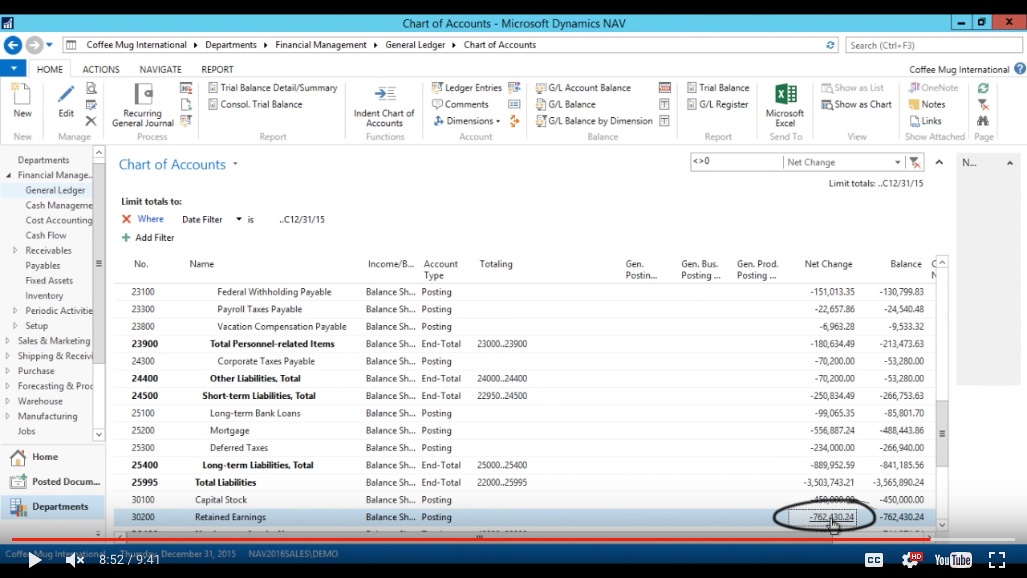Select the Retained Earnings row name
This screenshot has height=578, width=1027.
pos(231,517)
